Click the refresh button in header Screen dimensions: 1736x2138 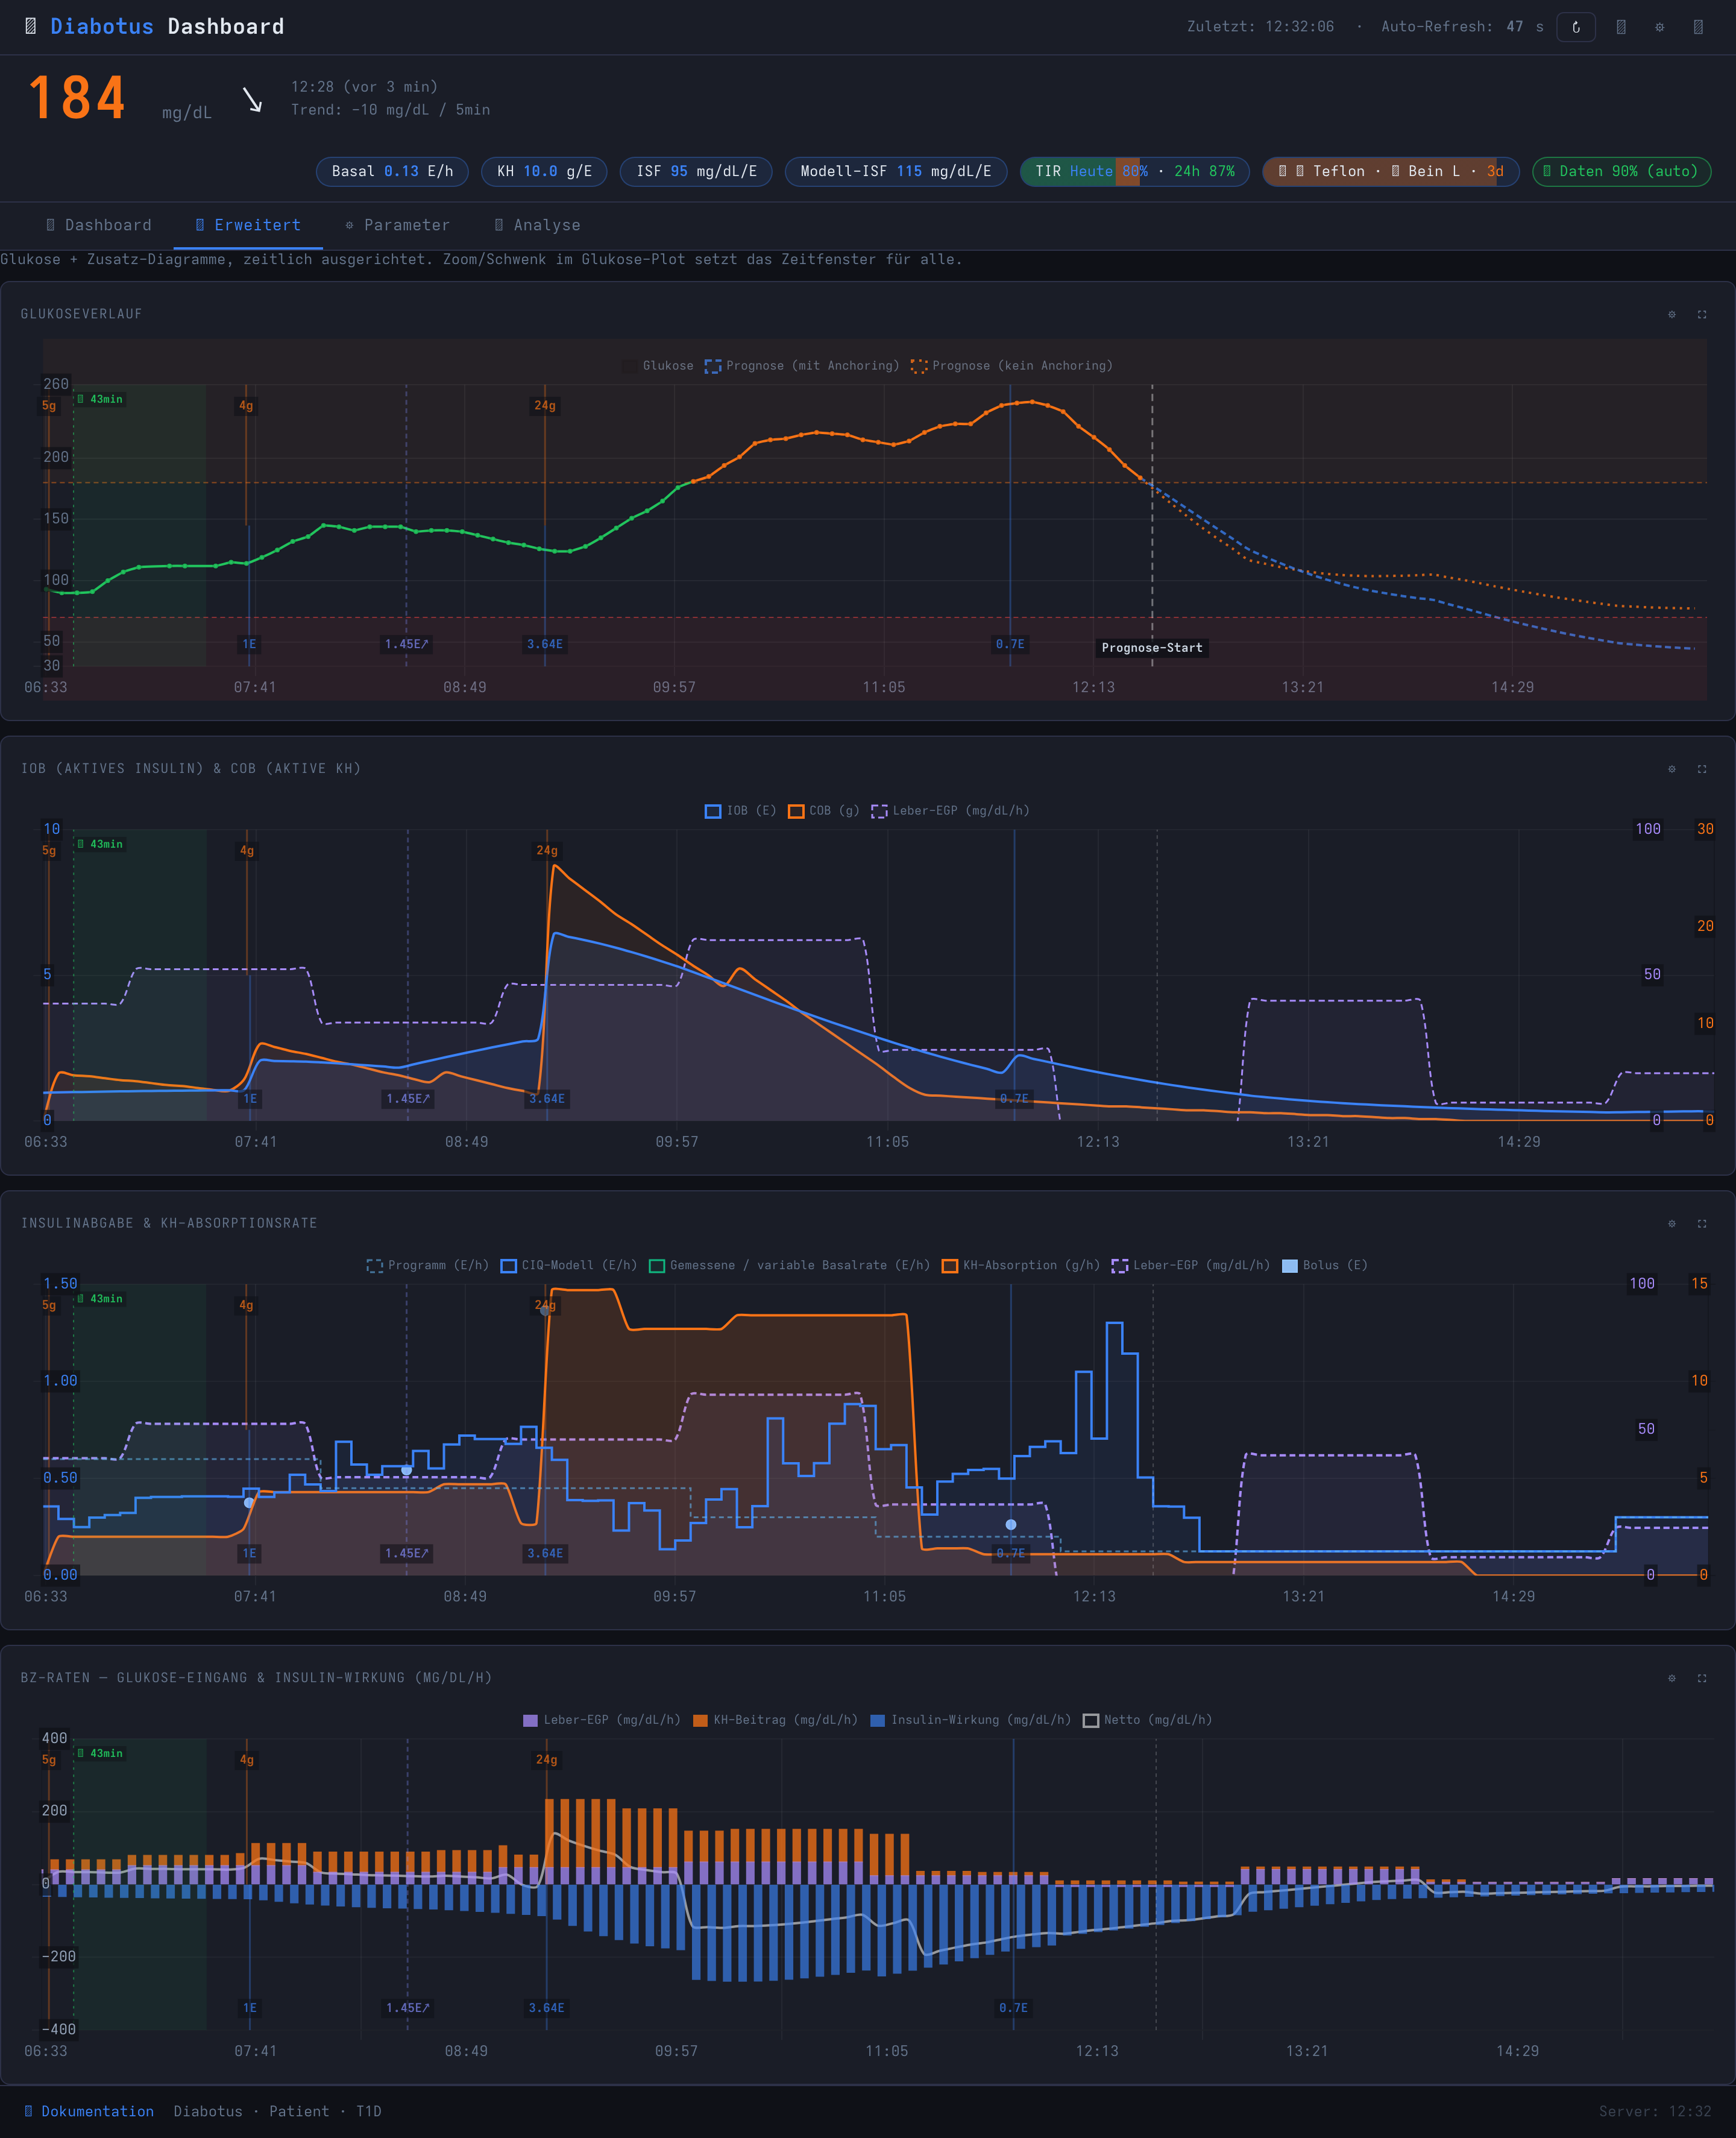1575,27
